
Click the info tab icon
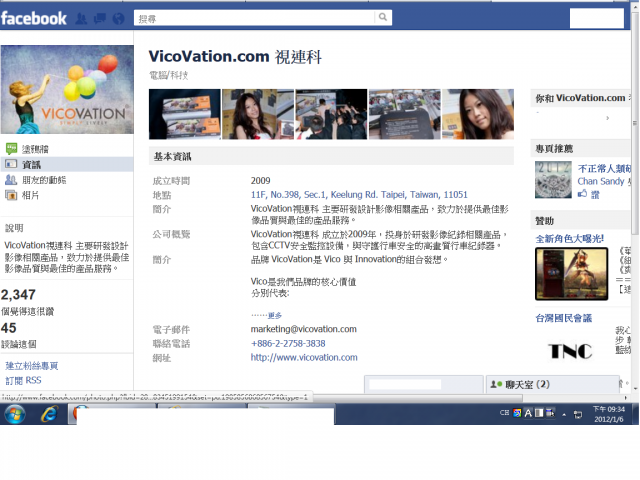pyautogui.click(x=11, y=164)
